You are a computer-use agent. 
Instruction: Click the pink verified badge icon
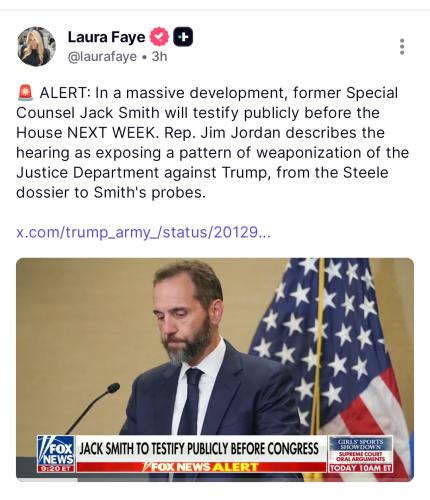[x=159, y=37]
